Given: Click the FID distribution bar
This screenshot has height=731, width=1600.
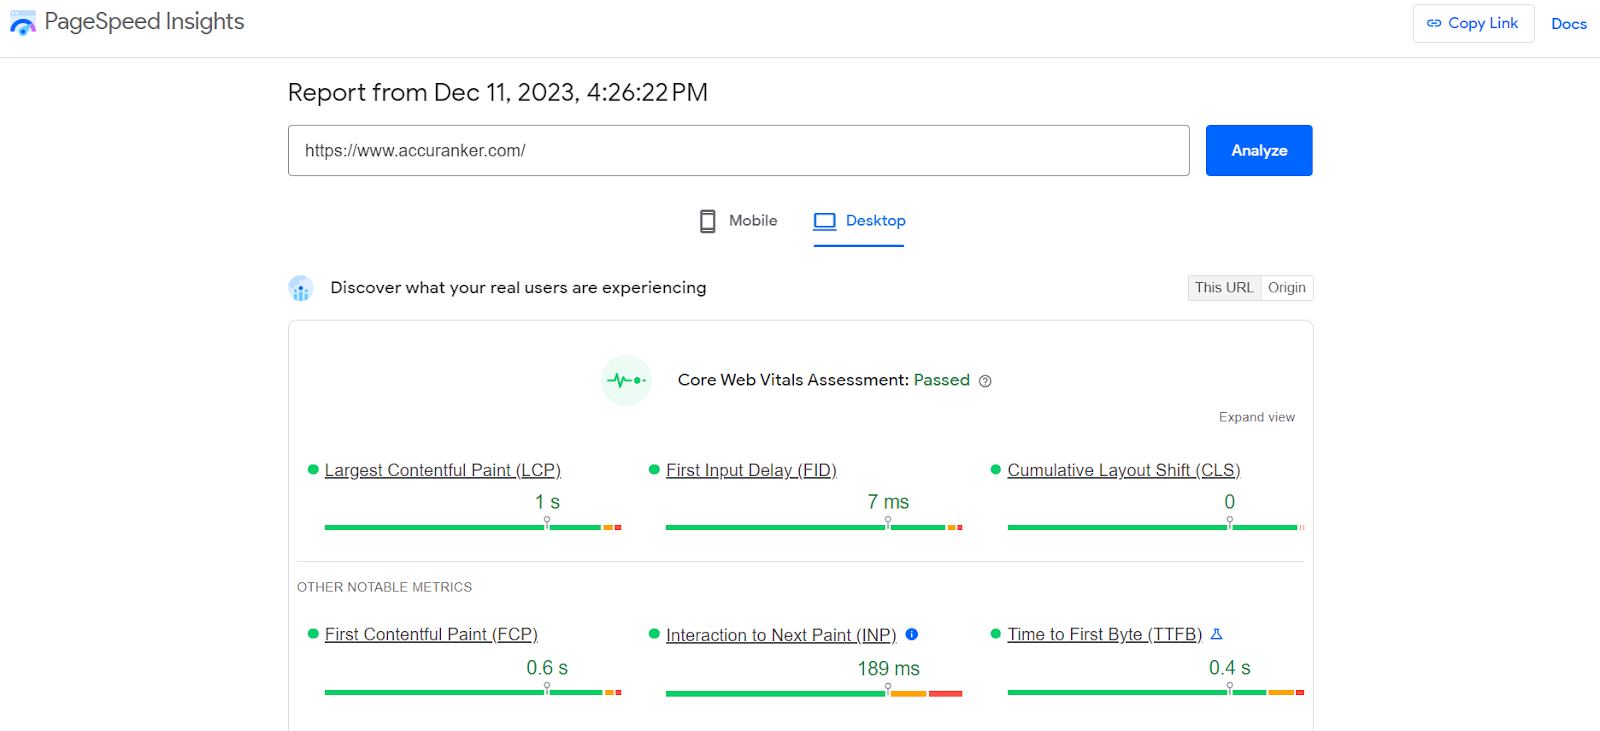Looking at the screenshot, I should pyautogui.click(x=814, y=527).
